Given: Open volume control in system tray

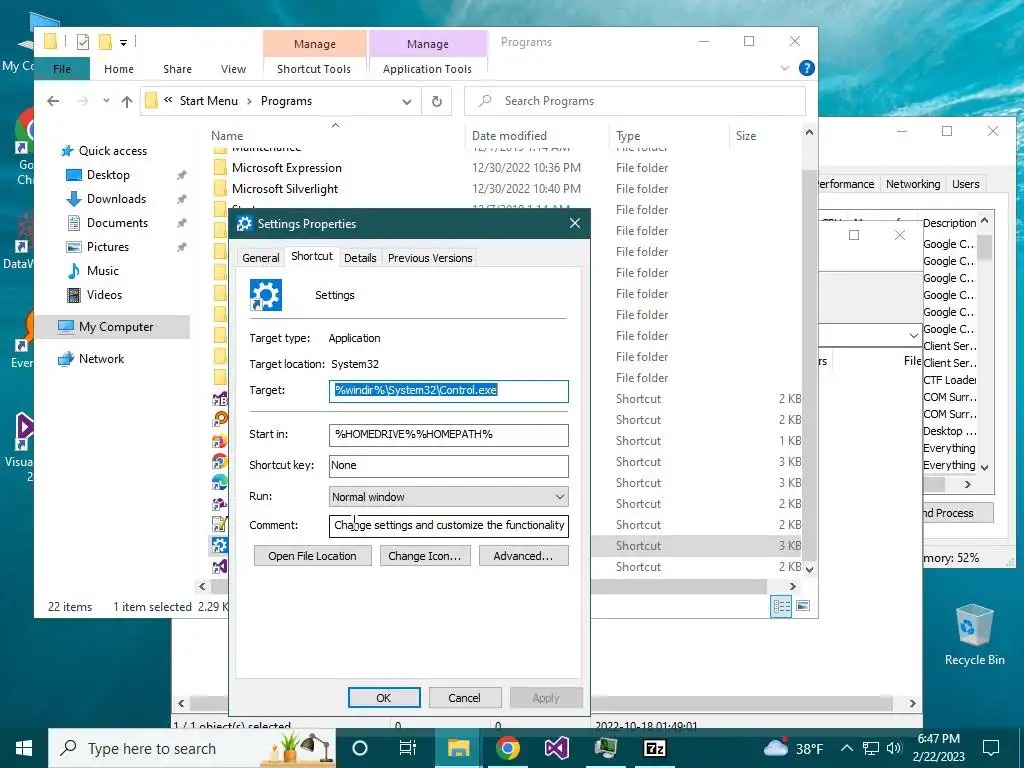Looking at the screenshot, I should pos(894,748).
